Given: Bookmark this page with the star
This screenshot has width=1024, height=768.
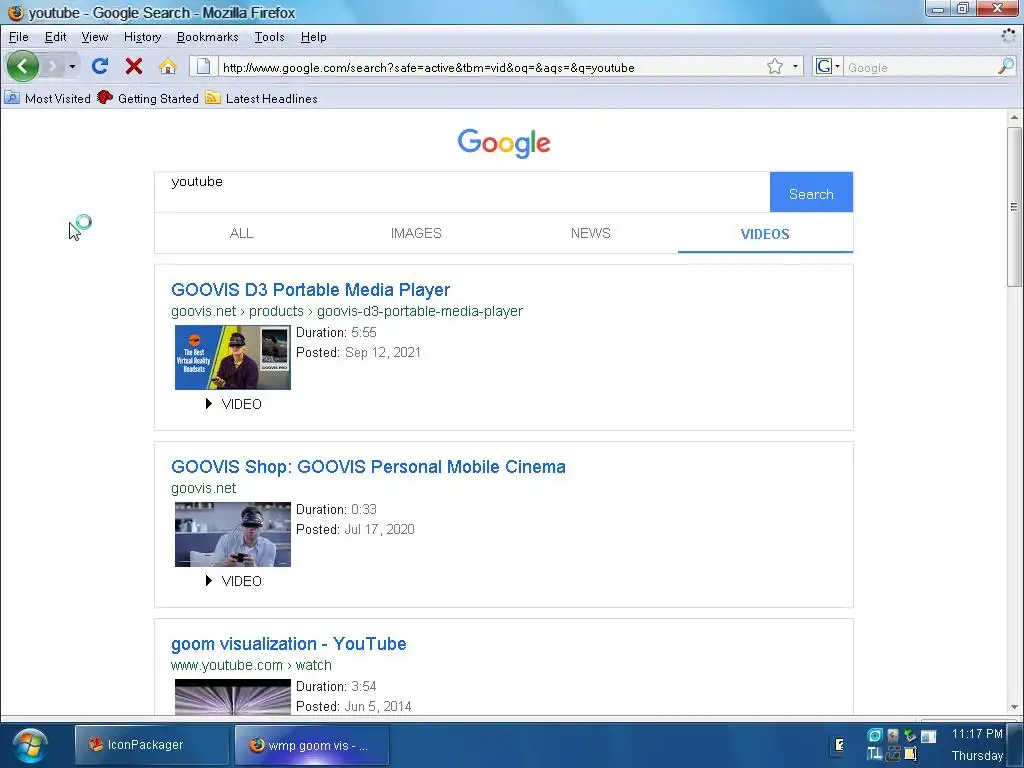Looking at the screenshot, I should tap(775, 67).
